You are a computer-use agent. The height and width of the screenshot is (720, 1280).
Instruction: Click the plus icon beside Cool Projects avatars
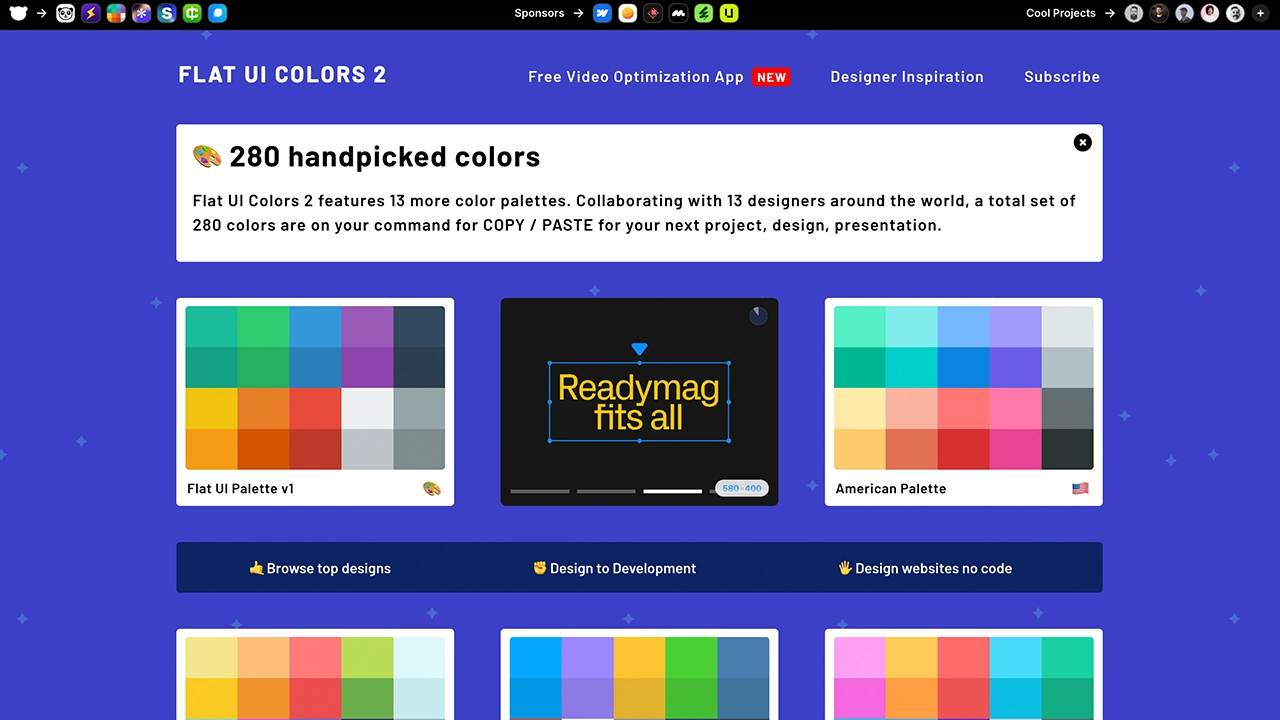pos(1261,13)
